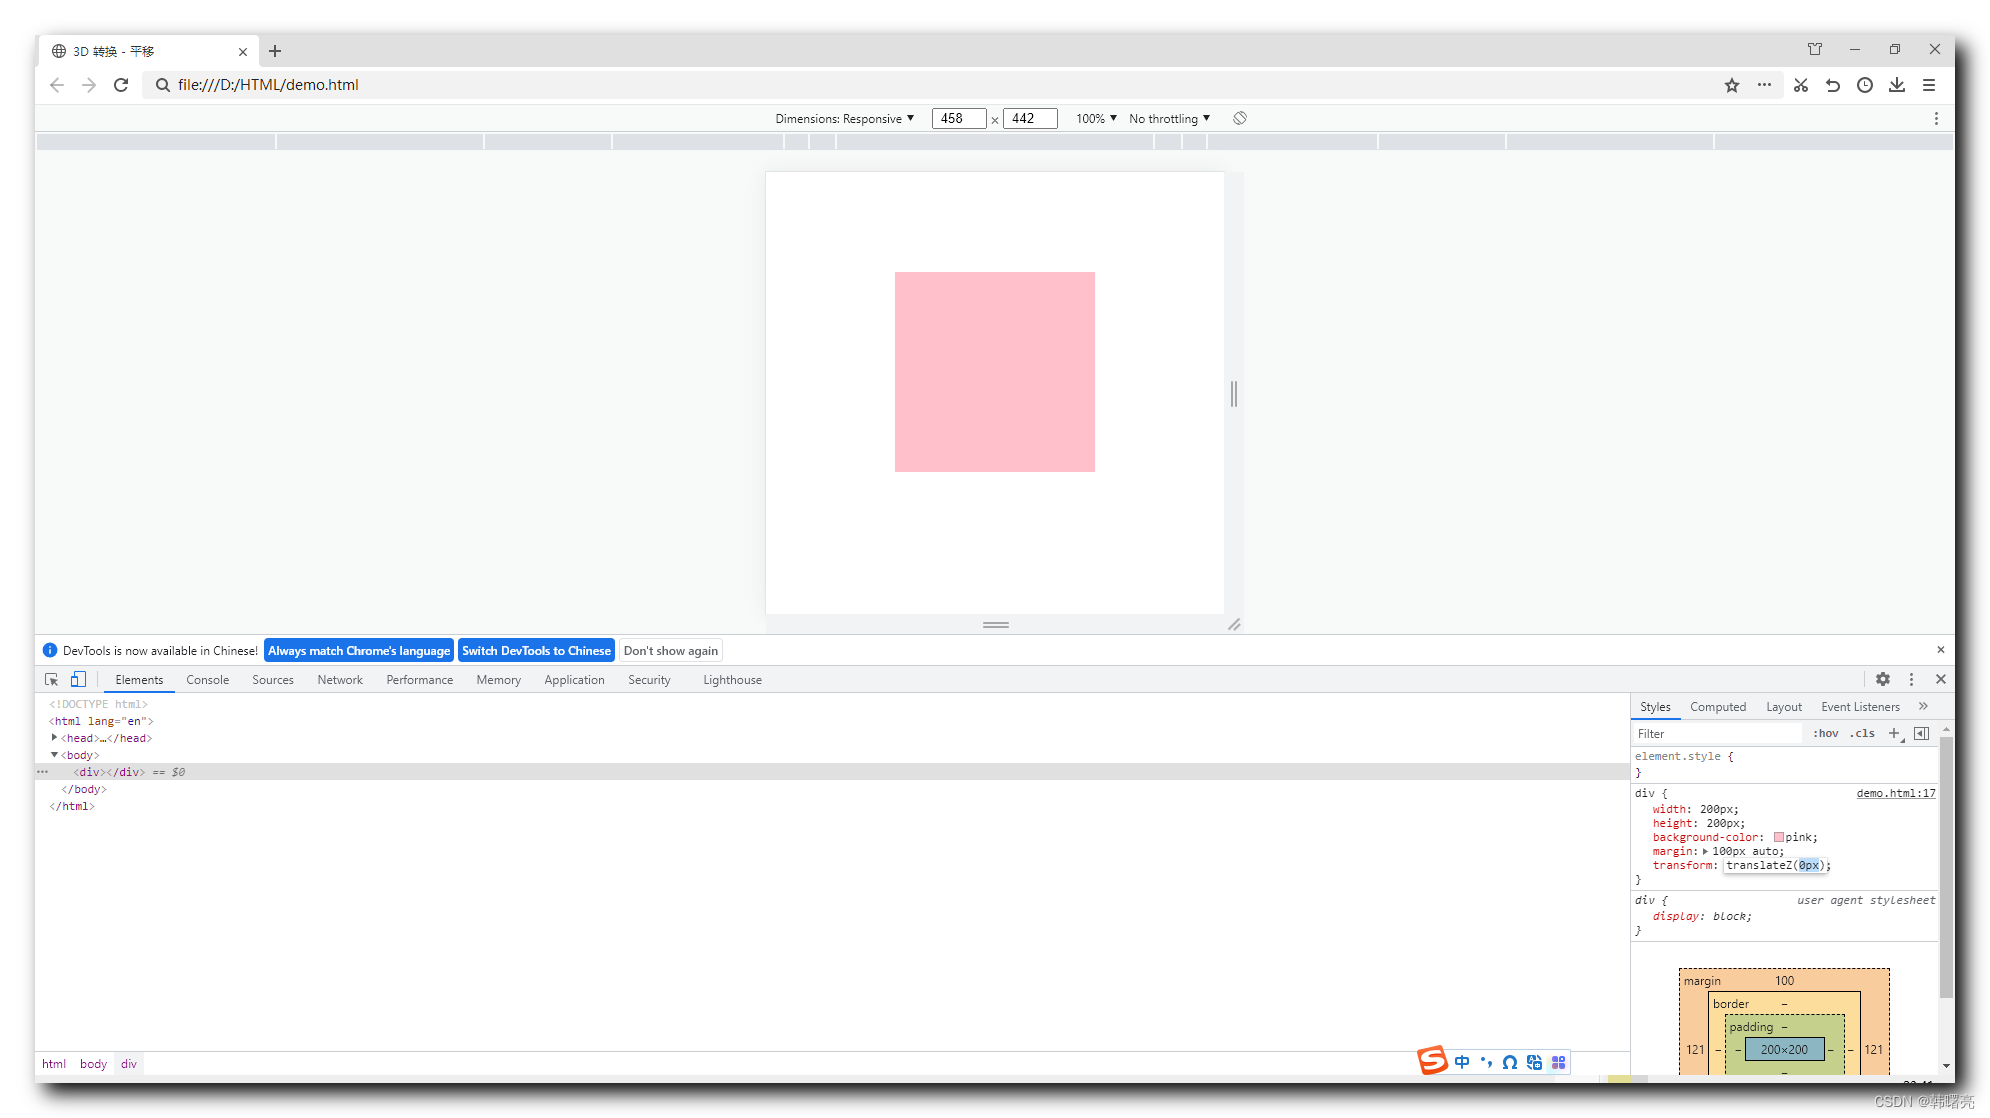Click the inspect element icon

click(51, 679)
